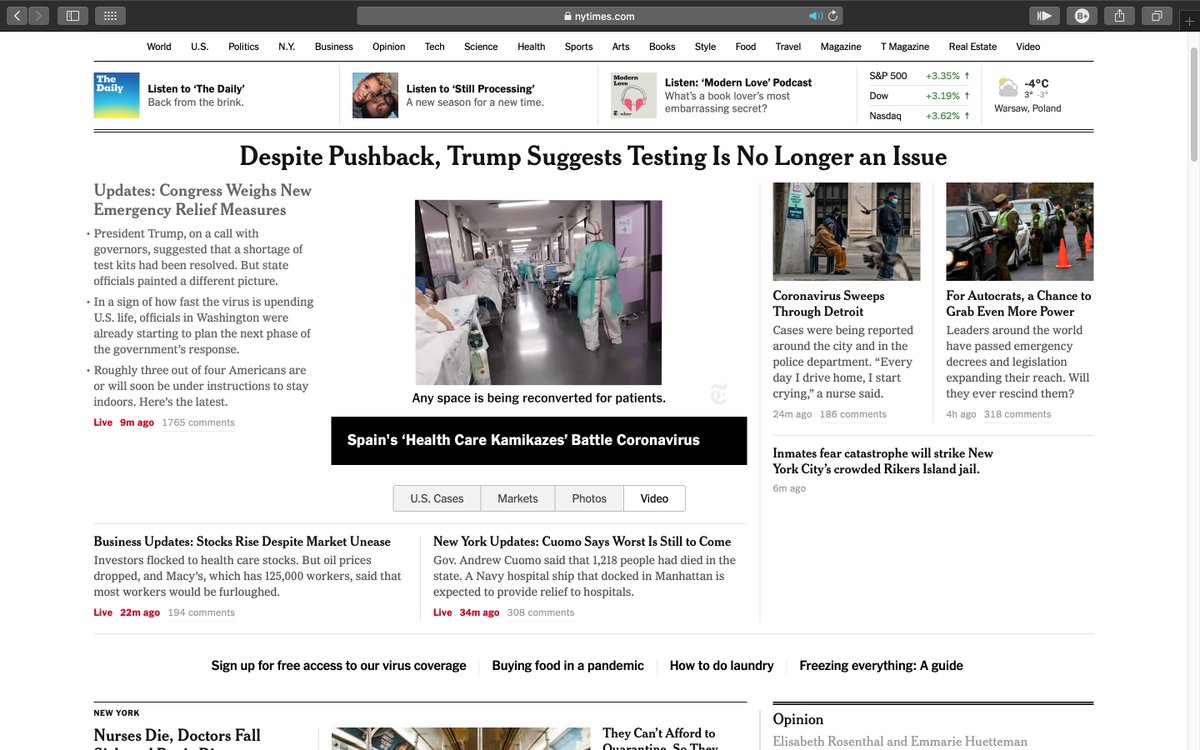Open 'Freezing everything: A guide' link
Viewport: 1200px width, 750px height.
(881, 665)
